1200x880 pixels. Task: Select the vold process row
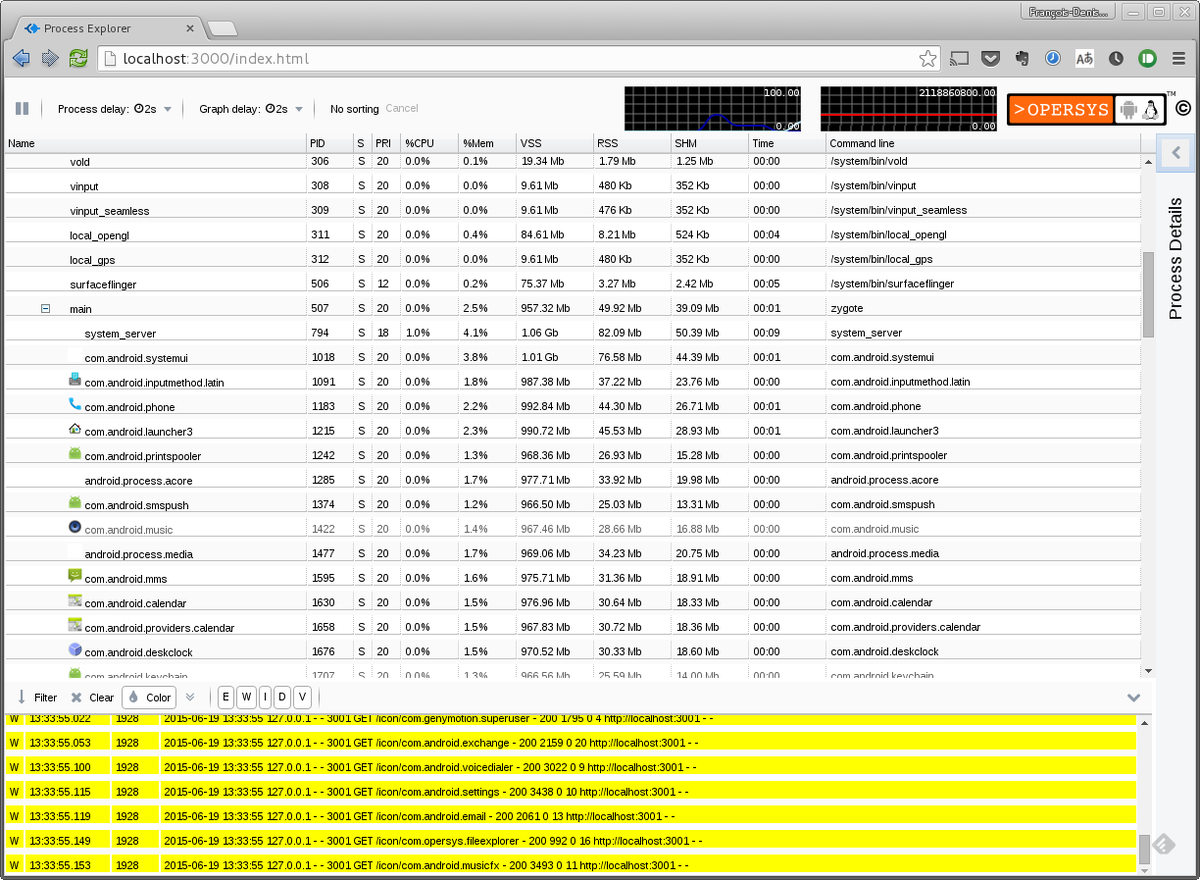[574, 161]
